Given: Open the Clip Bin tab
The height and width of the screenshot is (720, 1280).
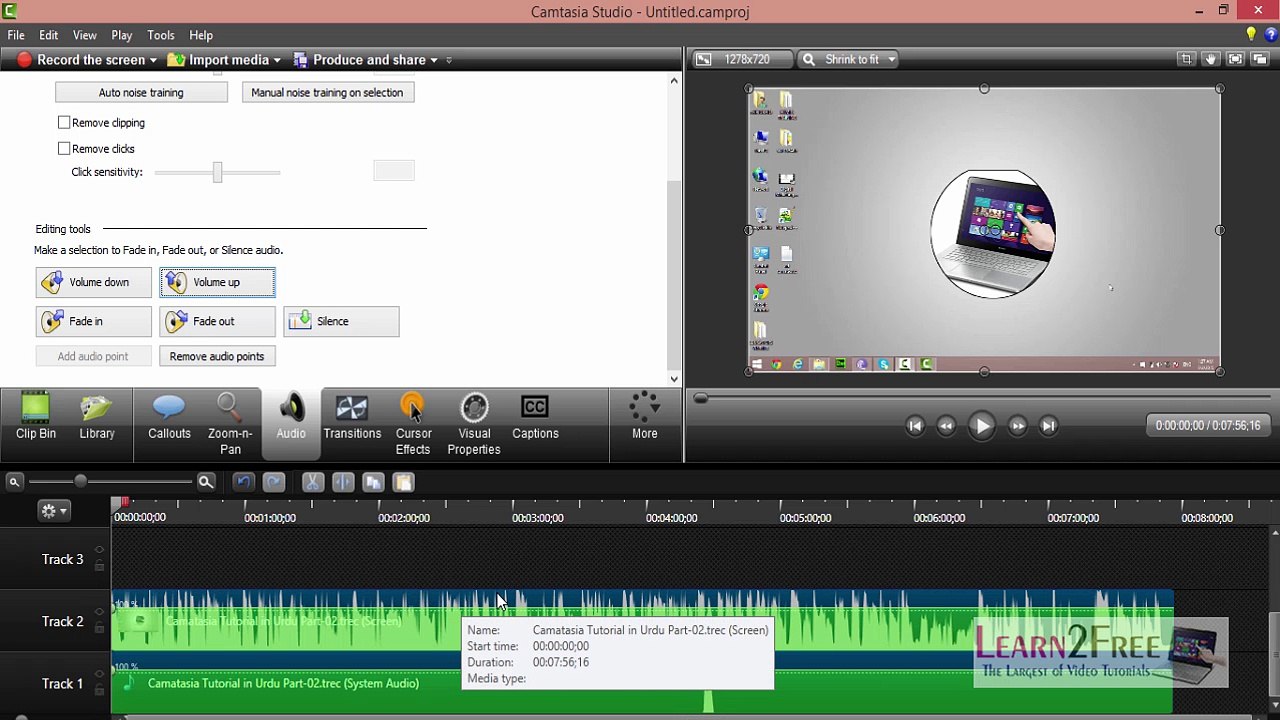Looking at the screenshot, I should pyautogui.click(x=35, y=416).
